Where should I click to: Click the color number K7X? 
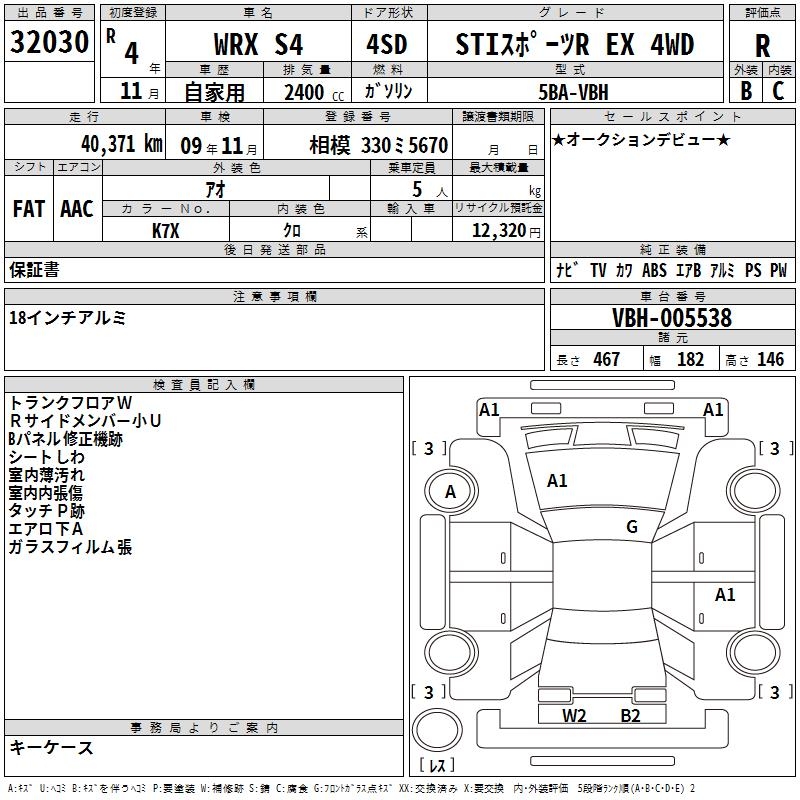(166, 231)
